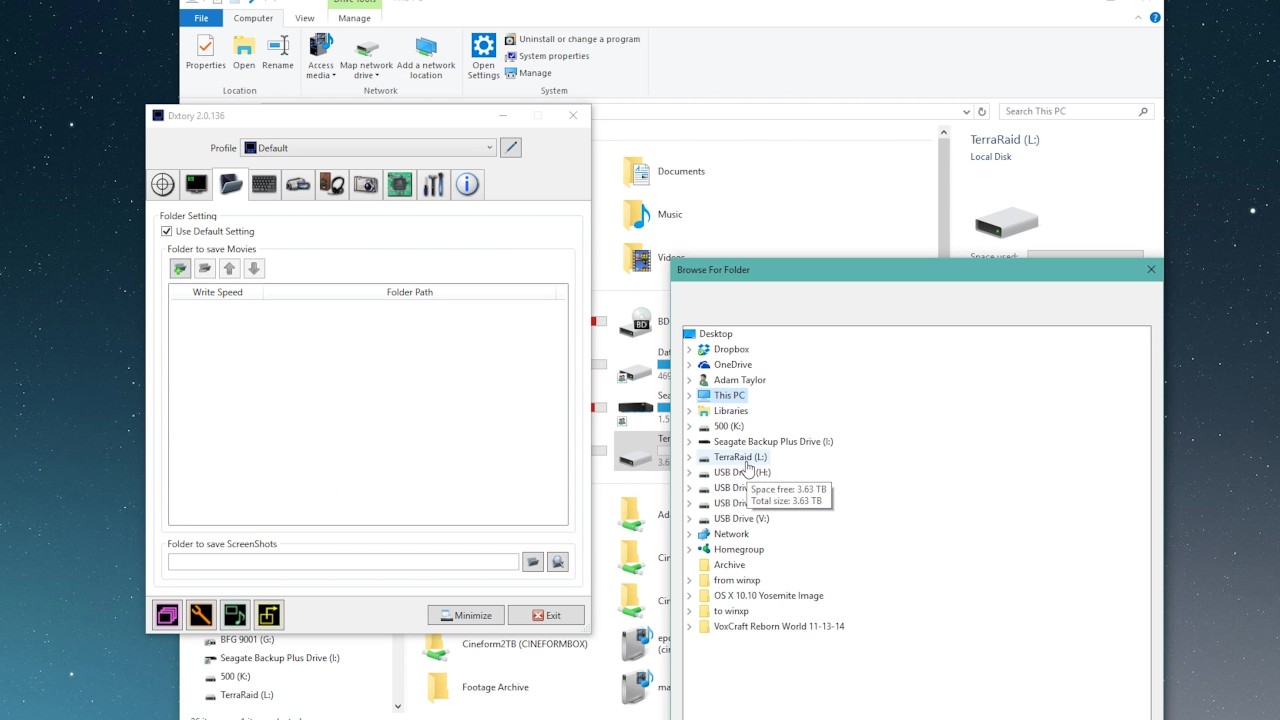
Task: Open the photo camera screenshot settings tab
Action: (x=366, y=184)
